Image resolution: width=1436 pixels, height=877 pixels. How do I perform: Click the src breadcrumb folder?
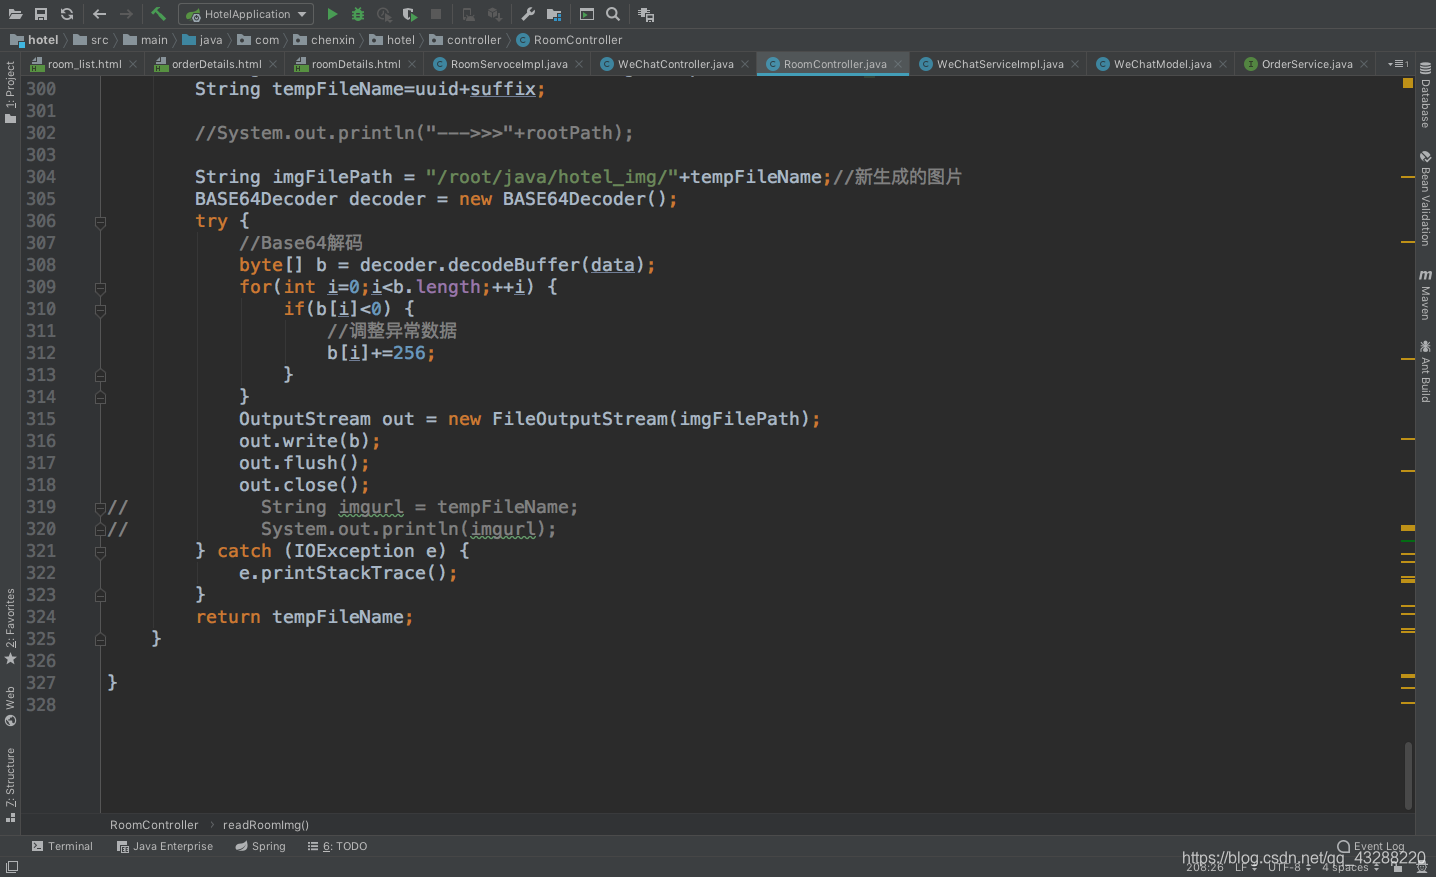point(91,40)
